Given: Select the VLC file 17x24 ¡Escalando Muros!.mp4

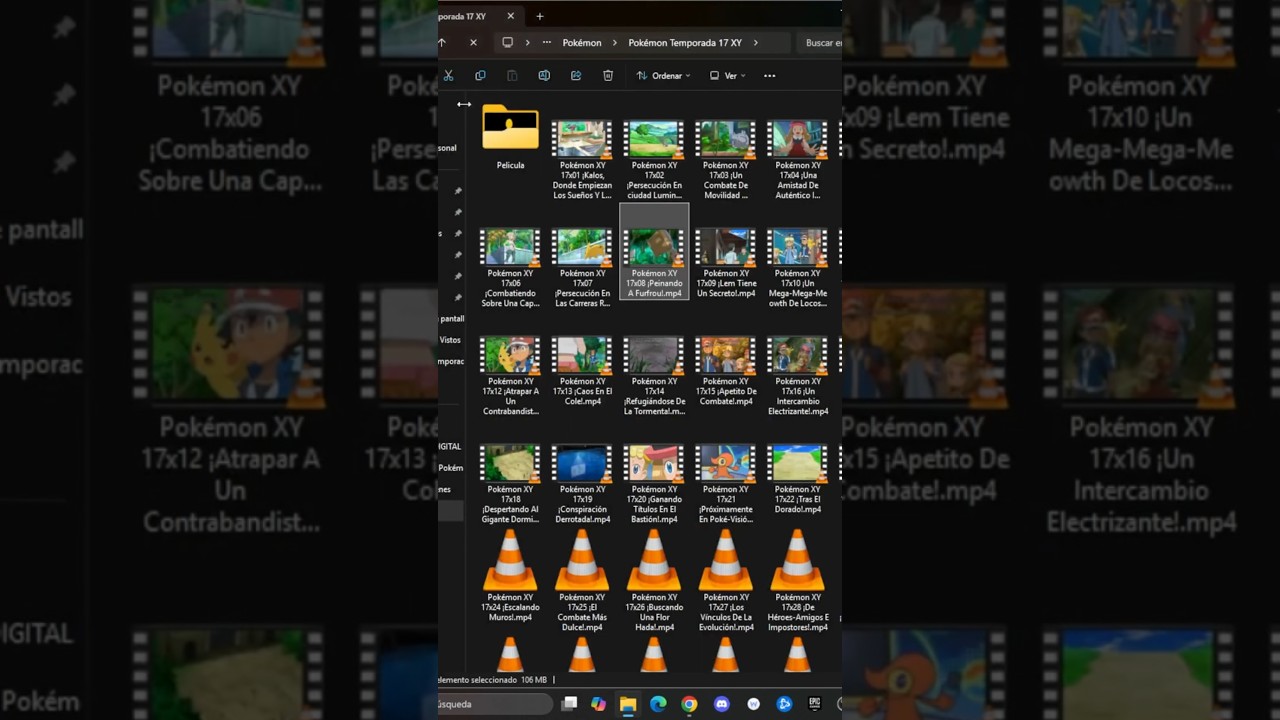Looking at the screenshot, I should [510, 577].
